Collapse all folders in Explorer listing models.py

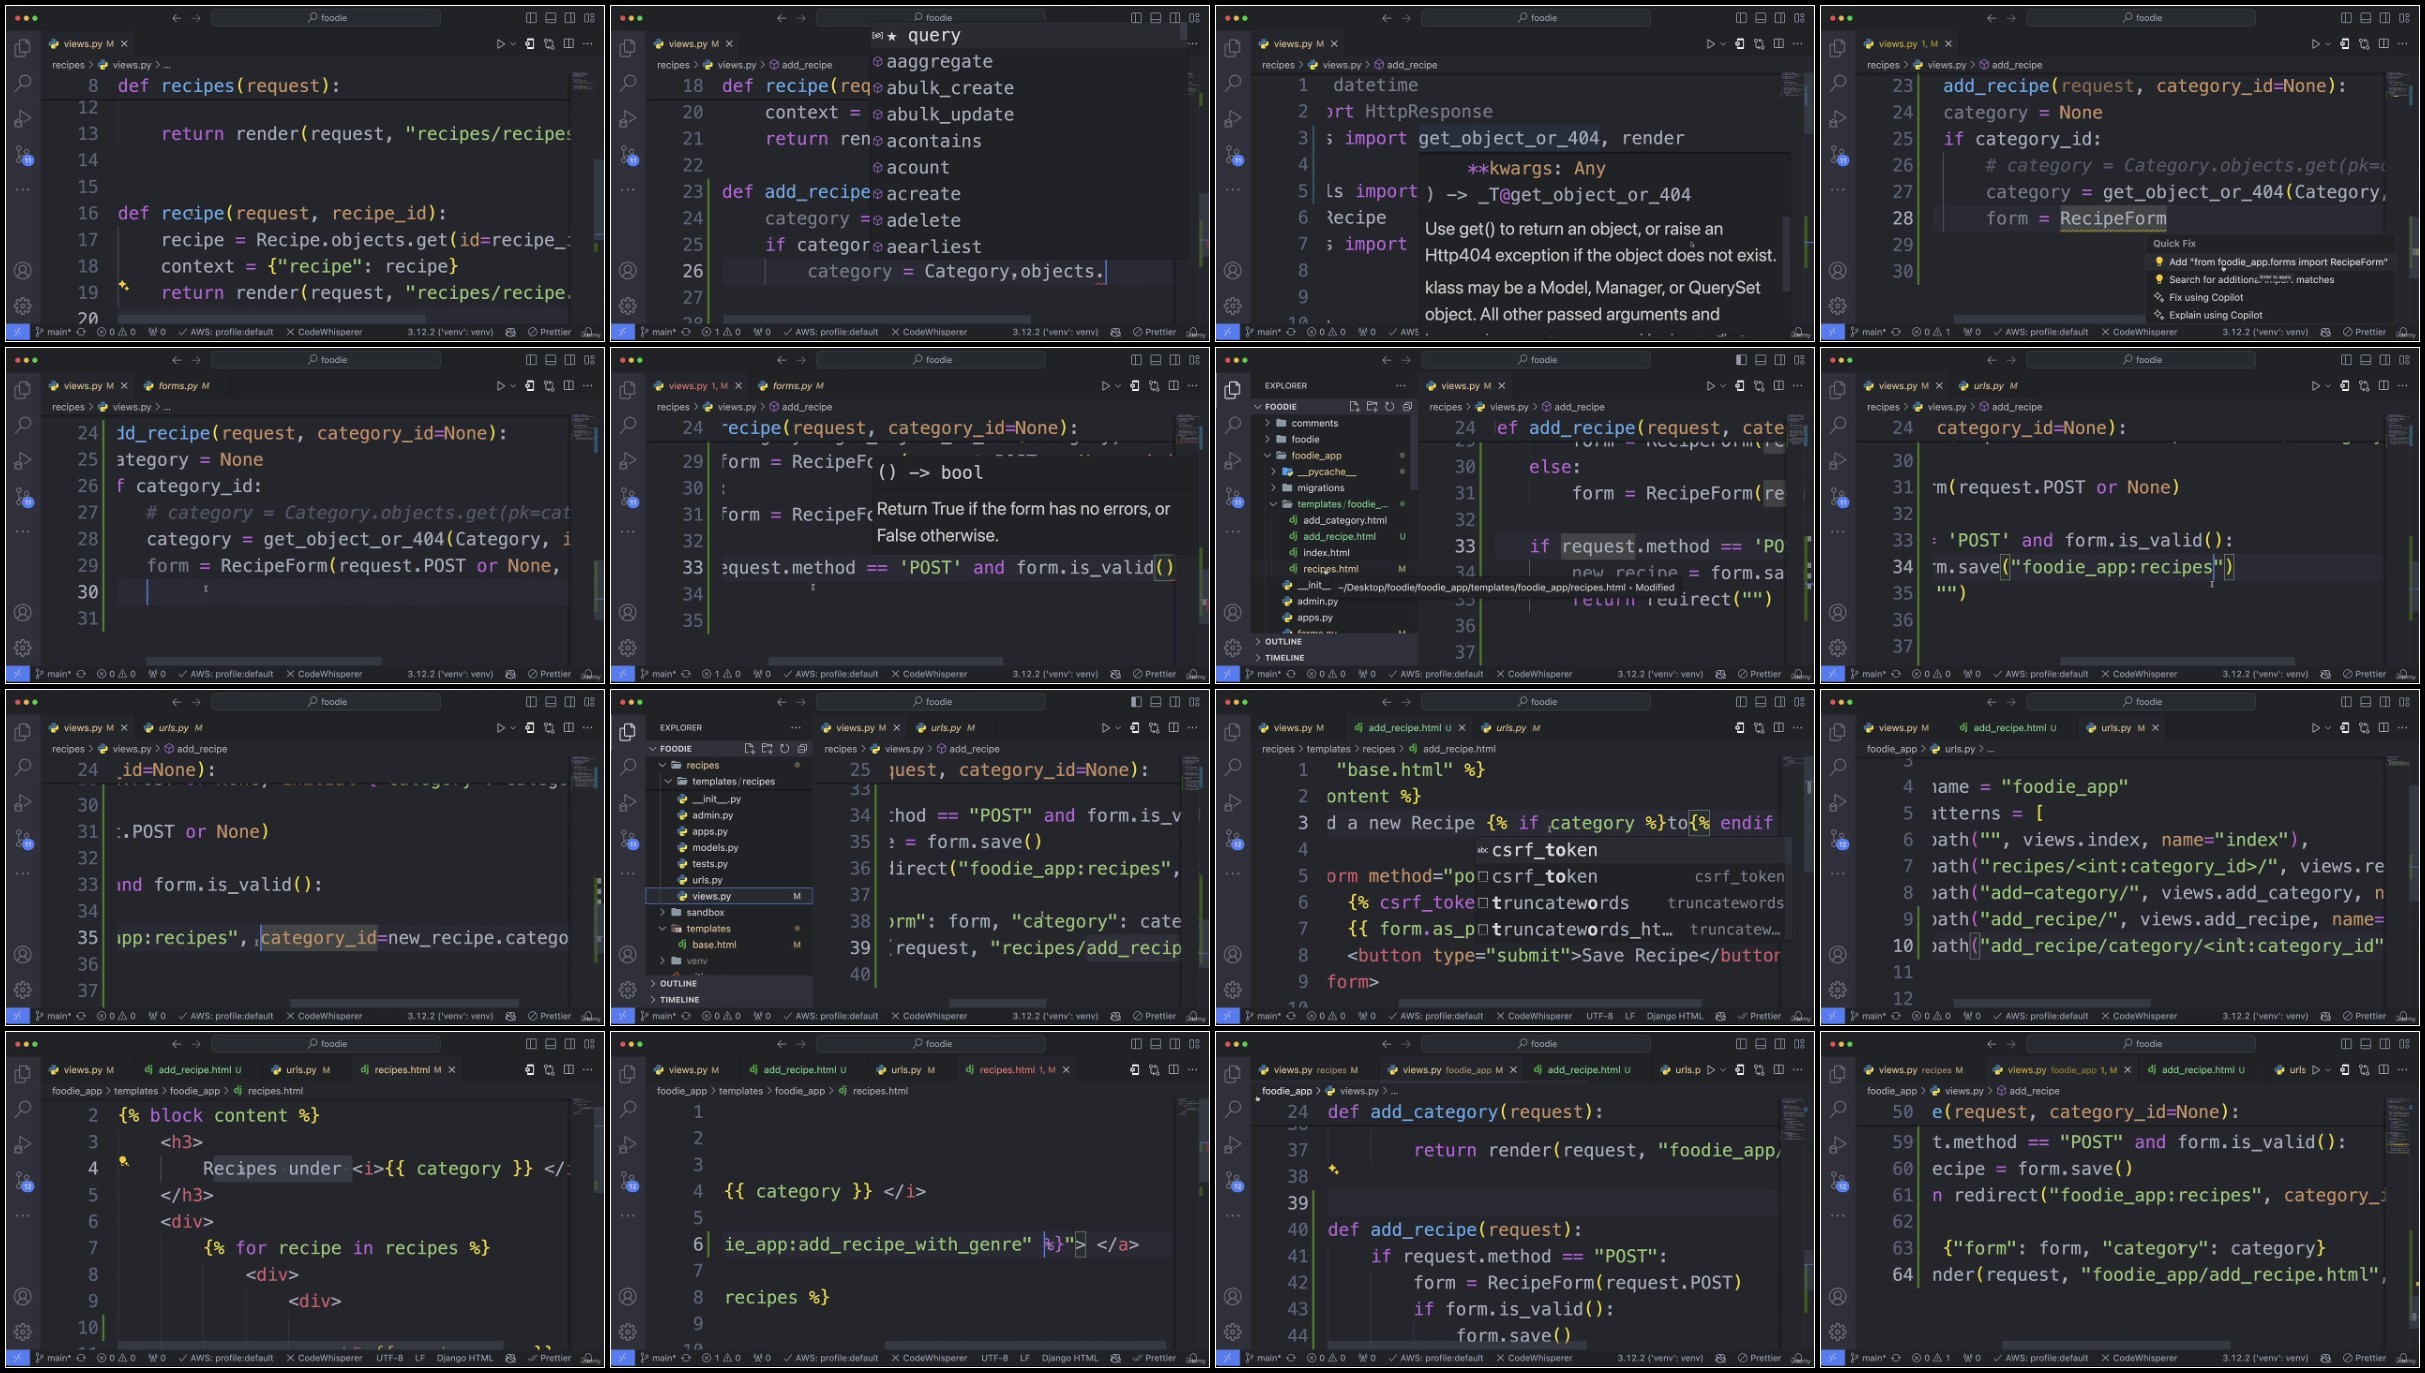(802, 749)
